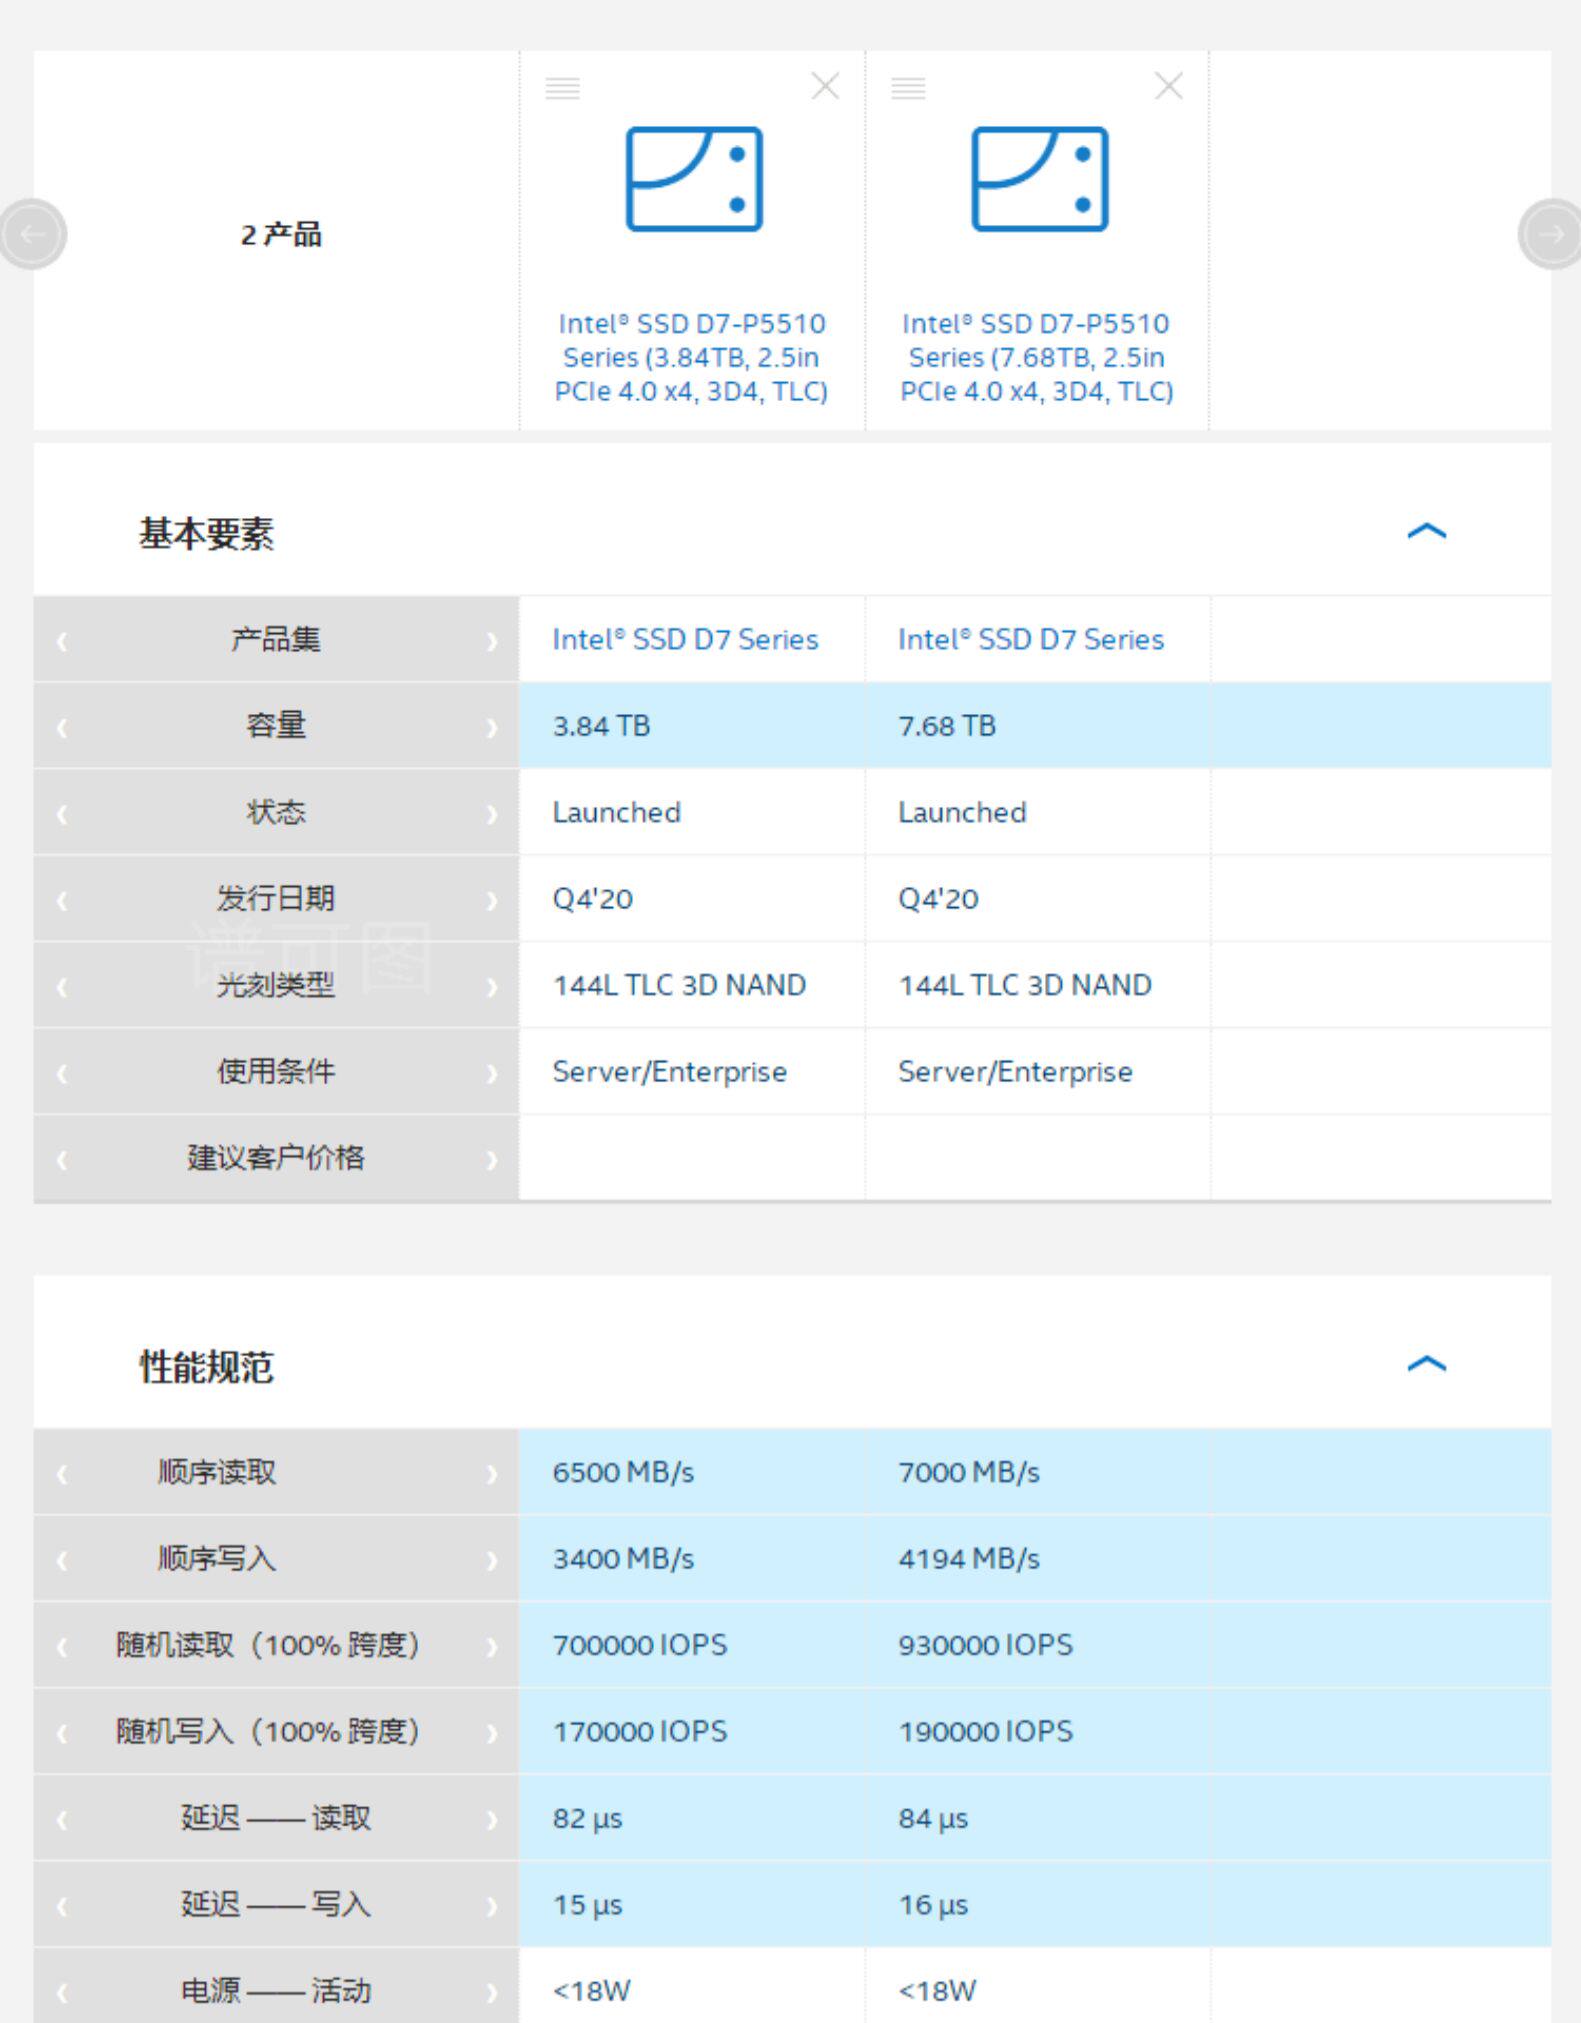
Task: Click the right arrow on 状态 row
Action: coord(492,814)
